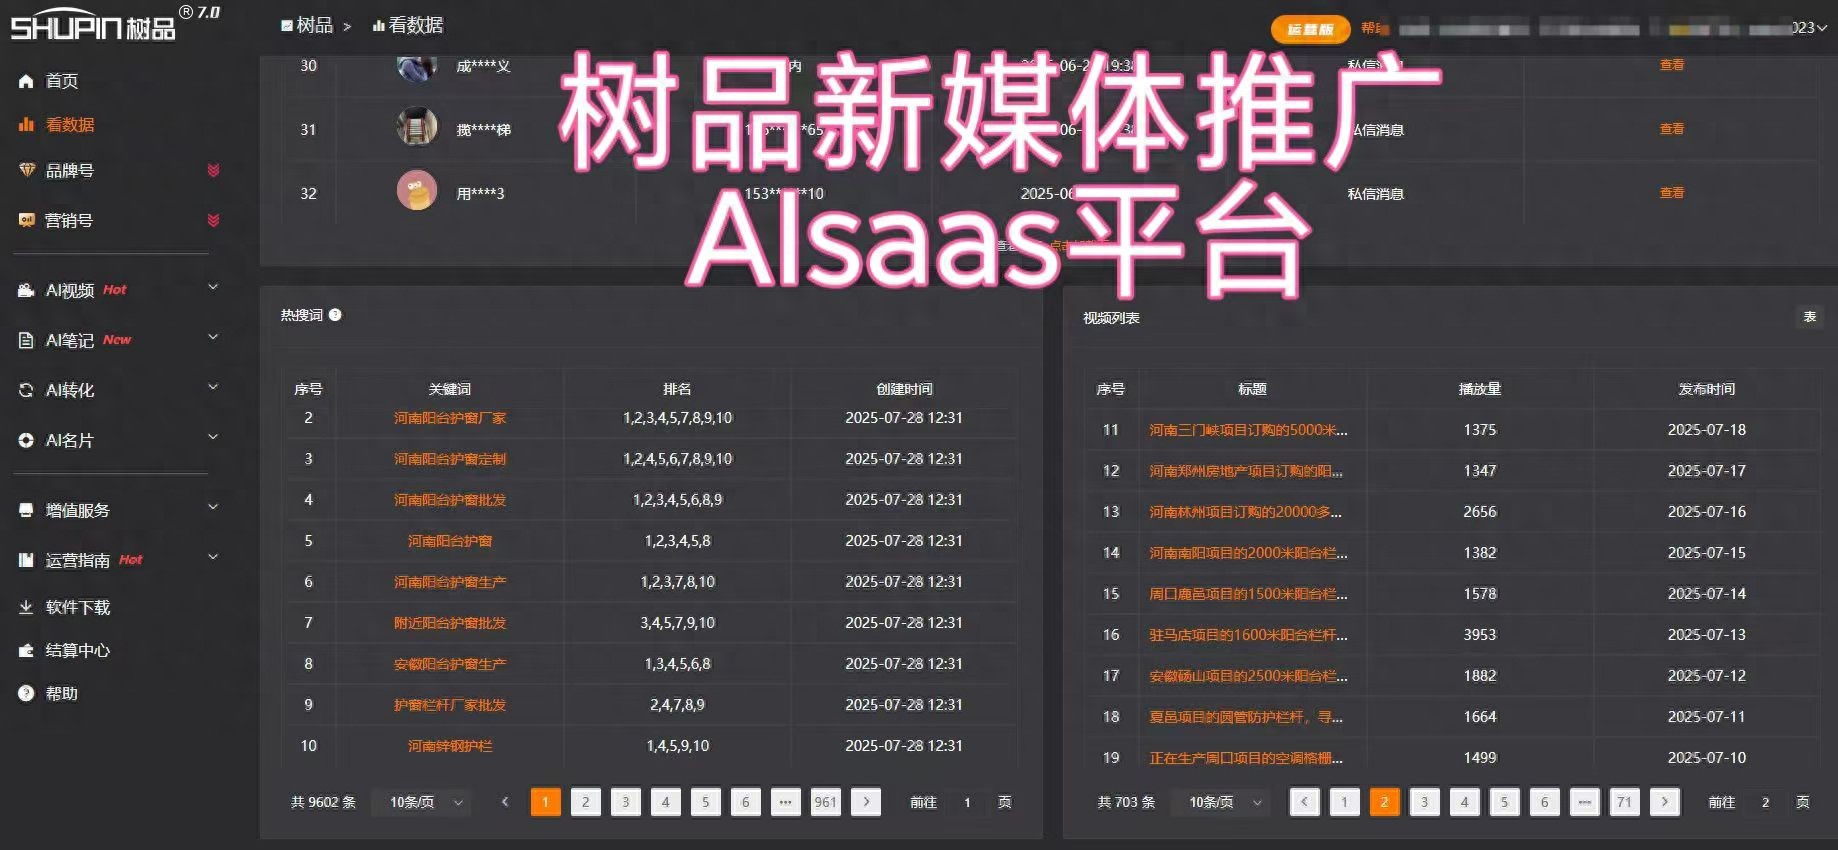Go to page 1 of 视频列表
Screen dimensions: 1838x850
coord(1344,802)
